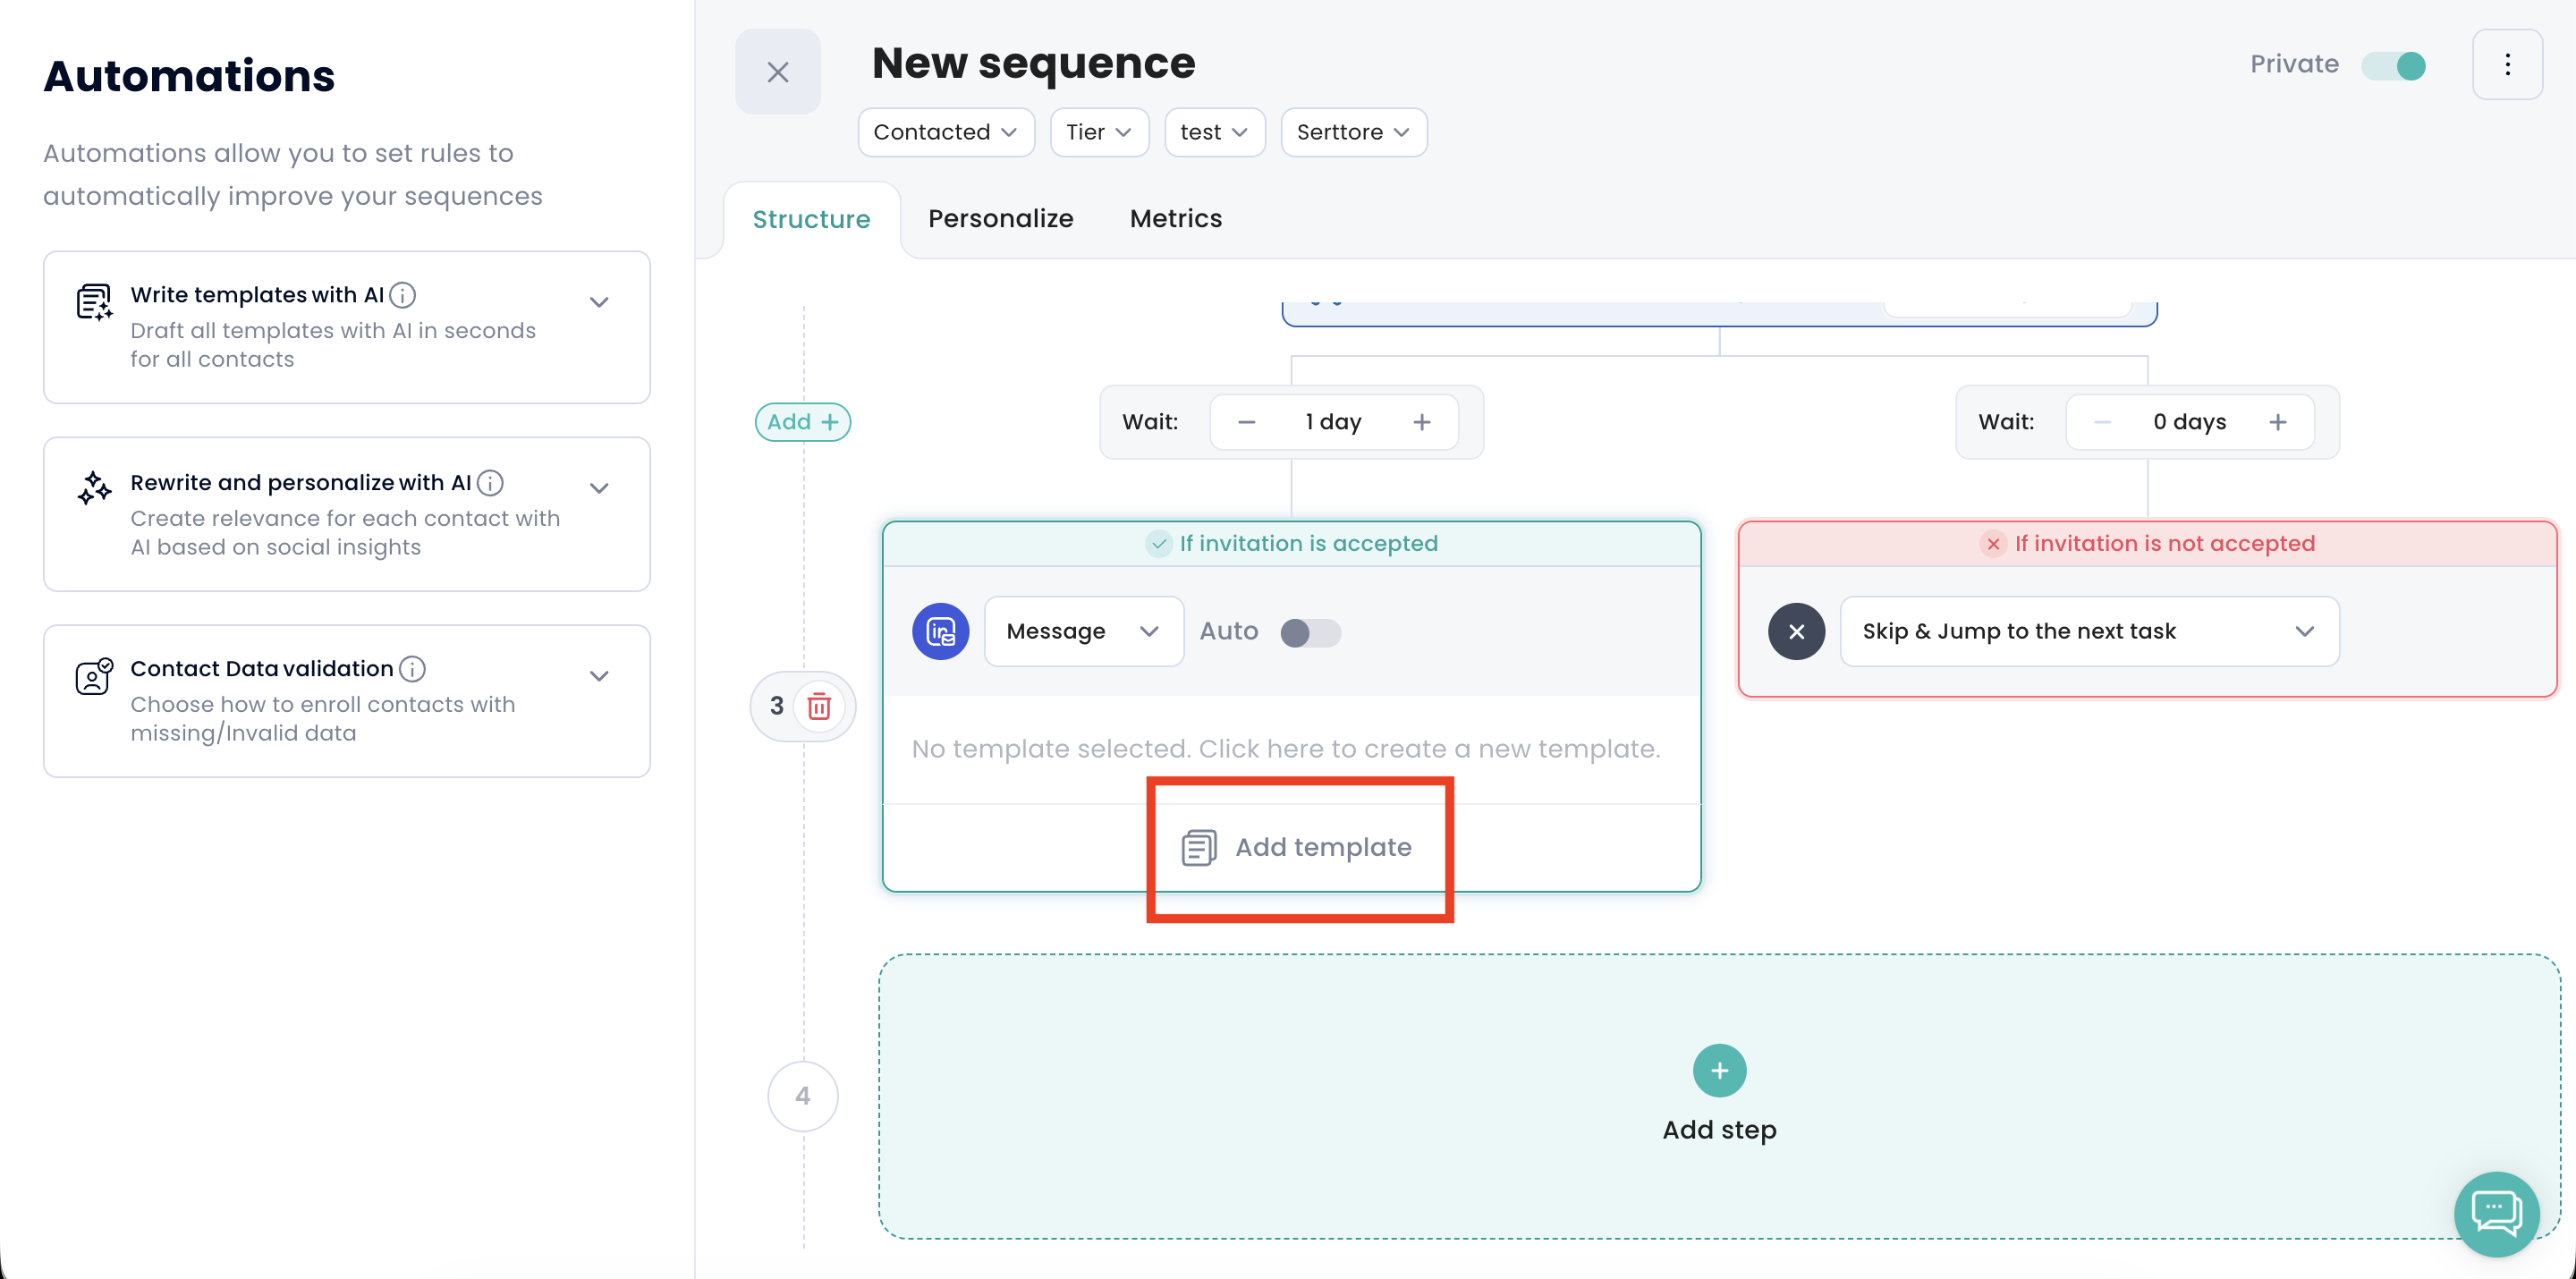Click the green plus Add step icon

(x=1719, y=1070)
